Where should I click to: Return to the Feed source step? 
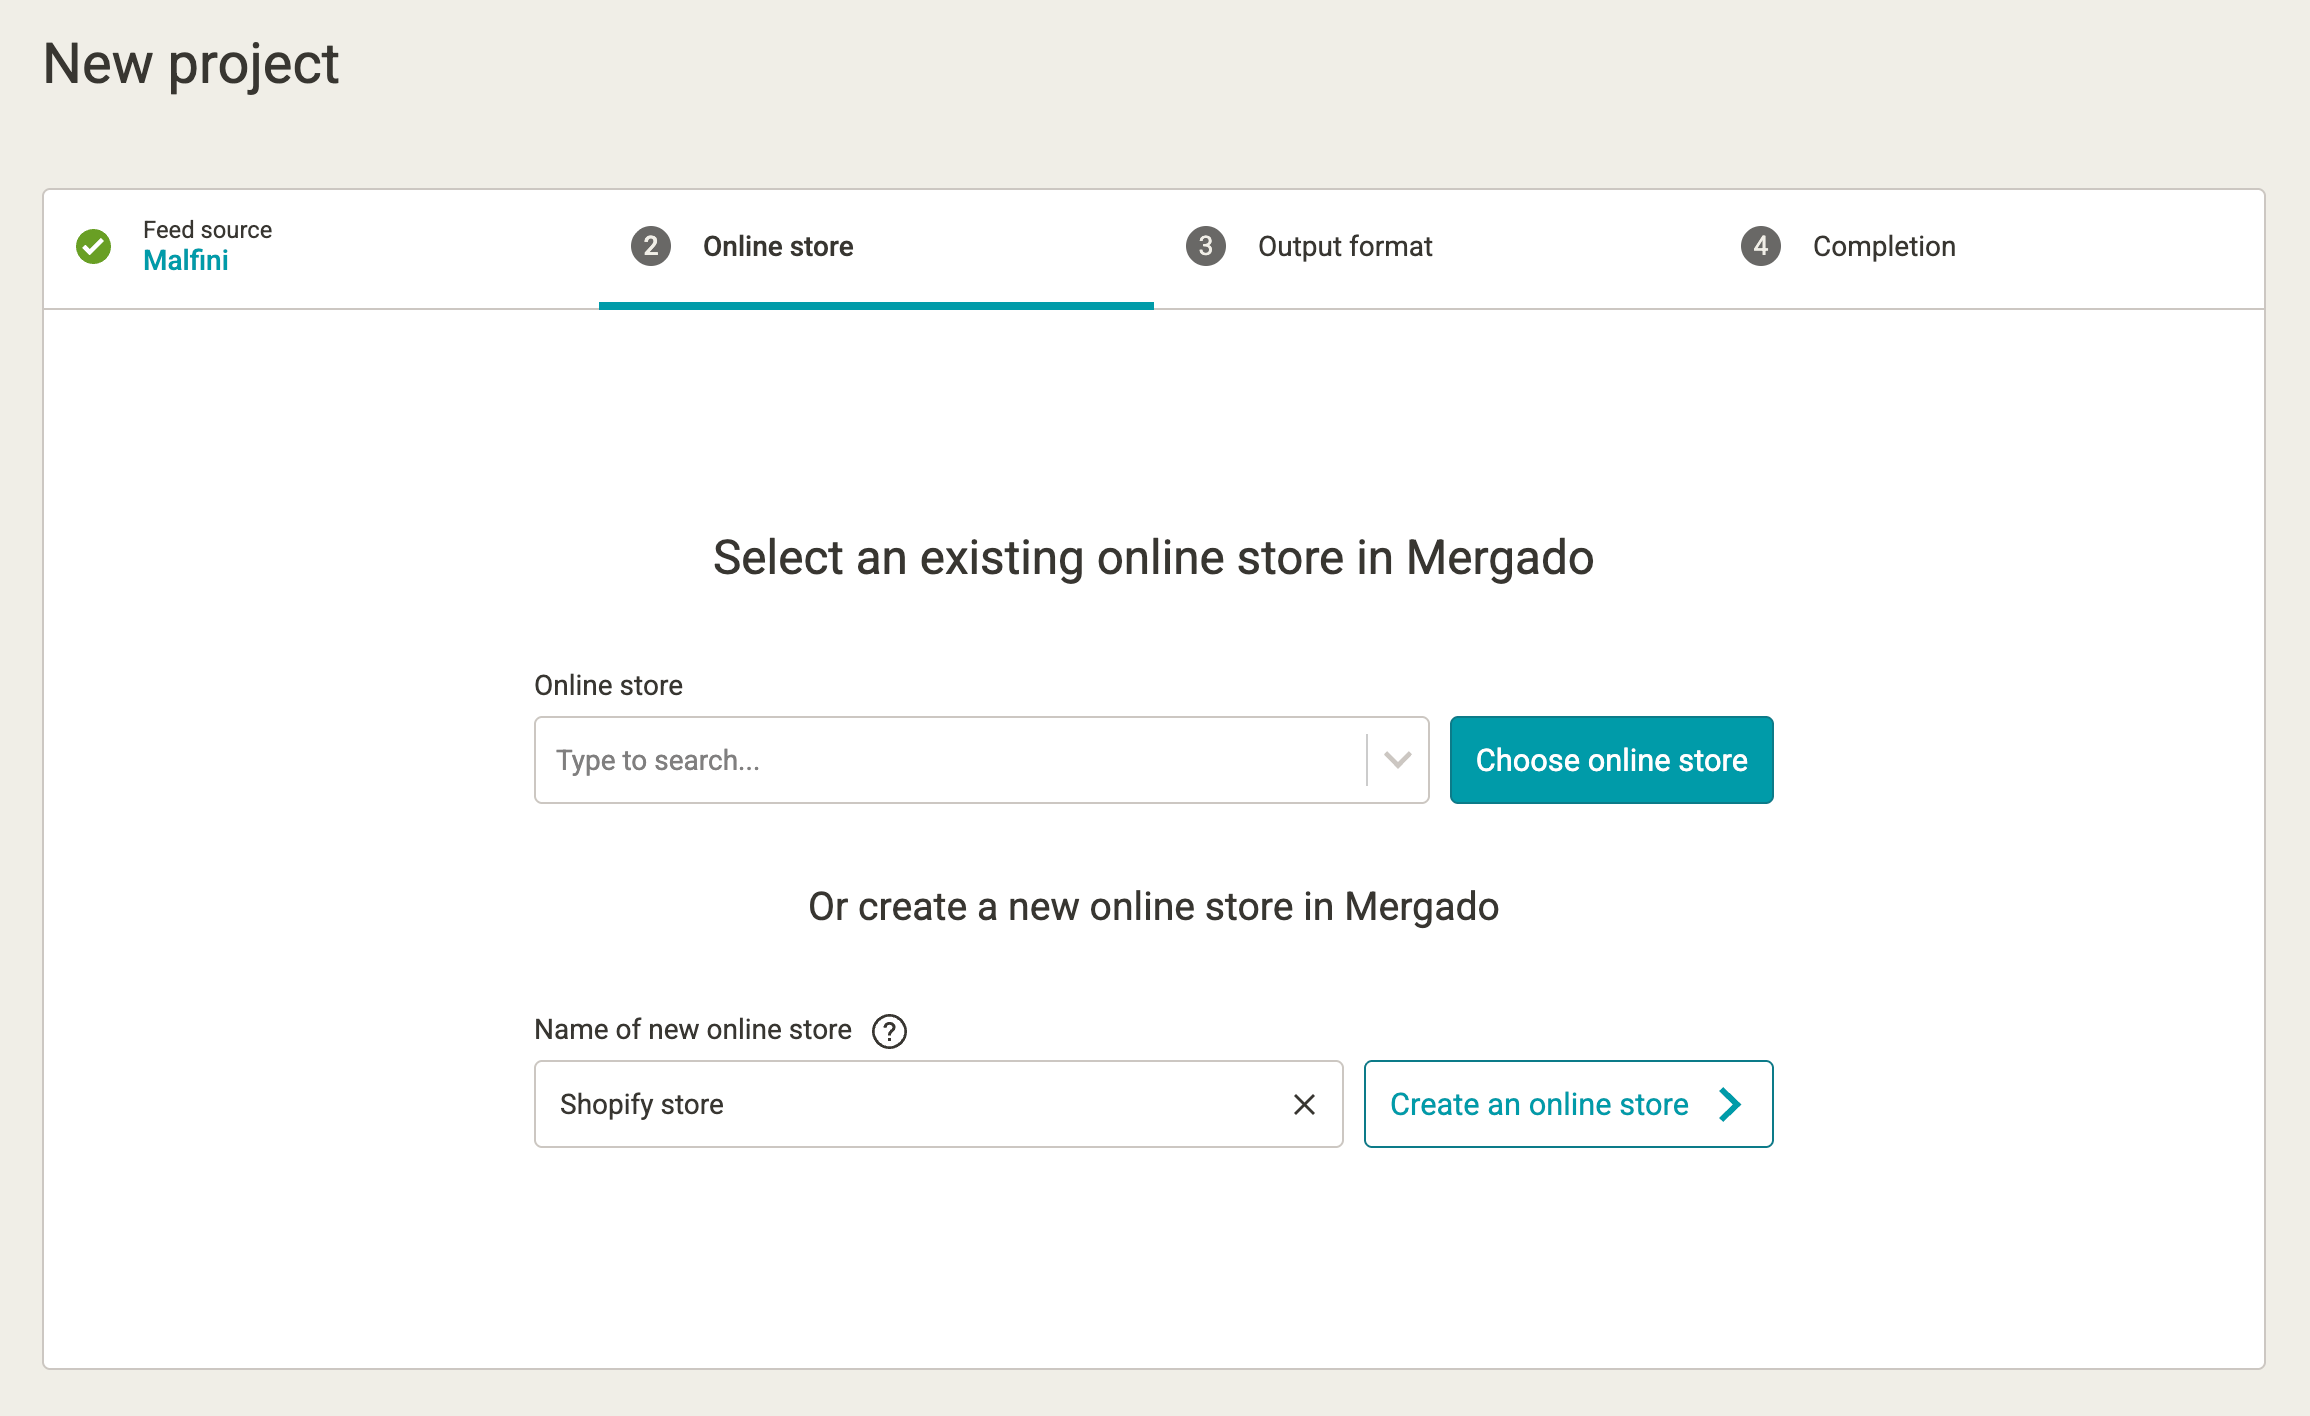(321, 247)
